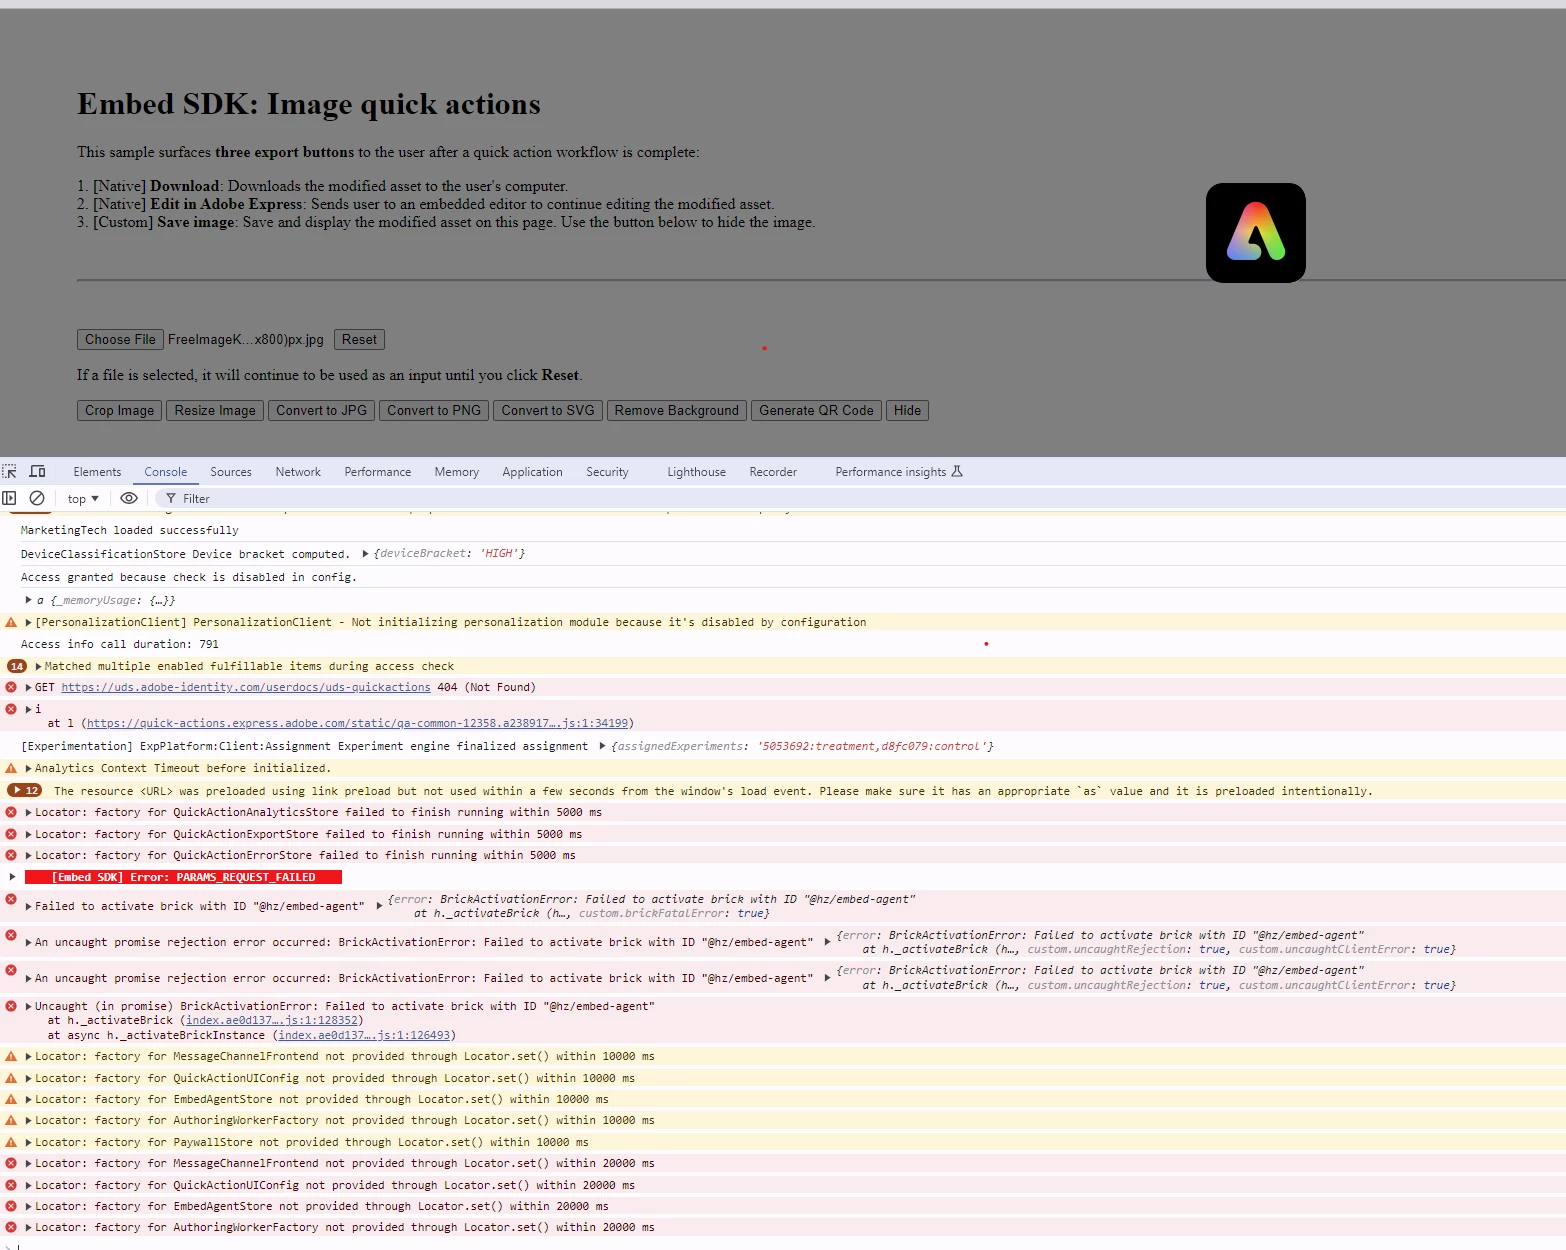The height and width of the screenshot is (1250, 1566).
Task: Switch to the Console tab
Action: (165, 472)
